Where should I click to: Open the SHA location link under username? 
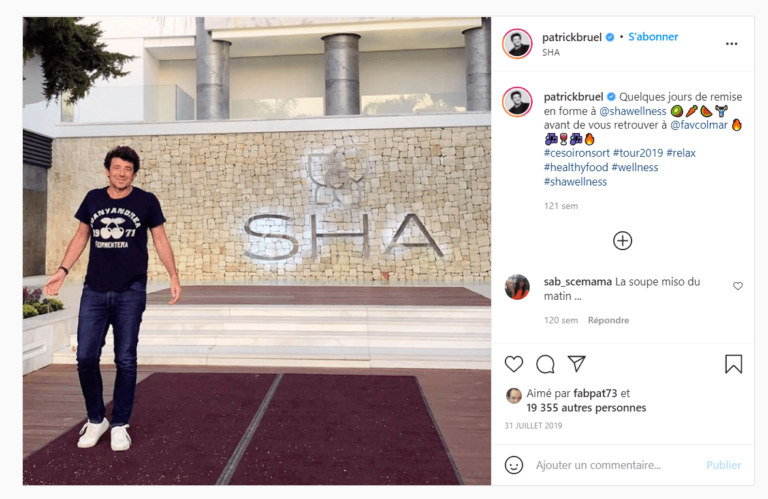551,52
